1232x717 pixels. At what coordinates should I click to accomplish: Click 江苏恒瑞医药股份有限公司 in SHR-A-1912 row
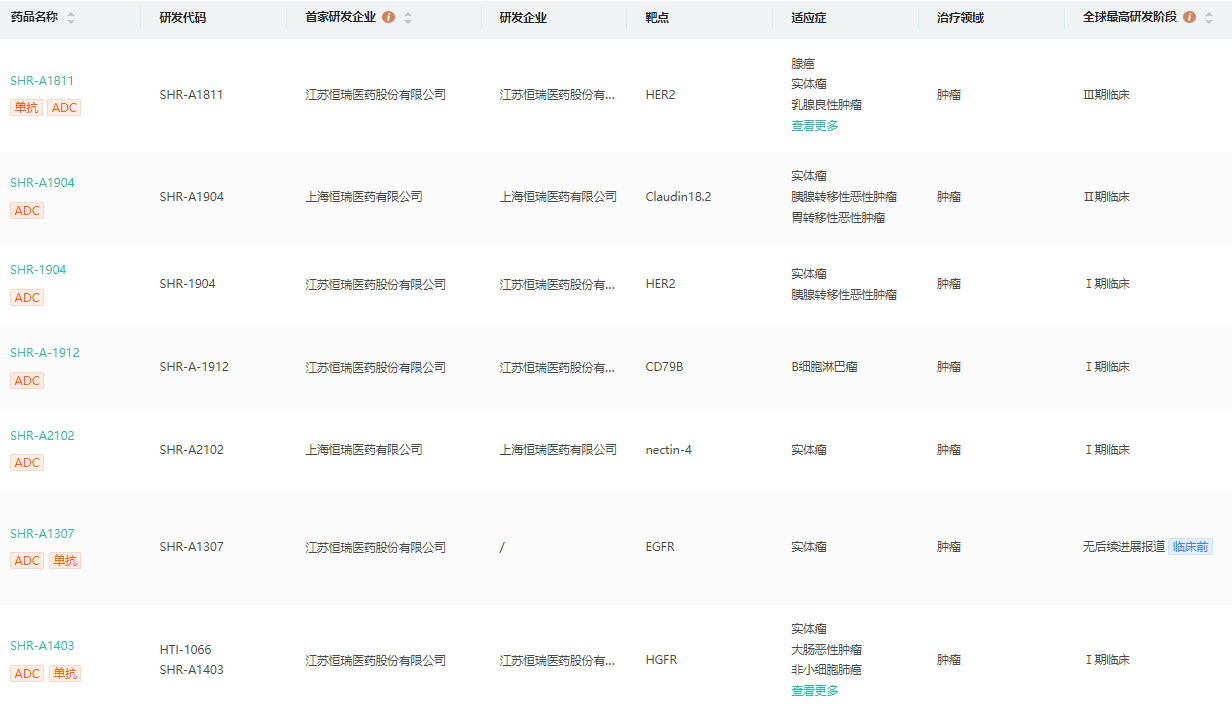click(376, 367)
